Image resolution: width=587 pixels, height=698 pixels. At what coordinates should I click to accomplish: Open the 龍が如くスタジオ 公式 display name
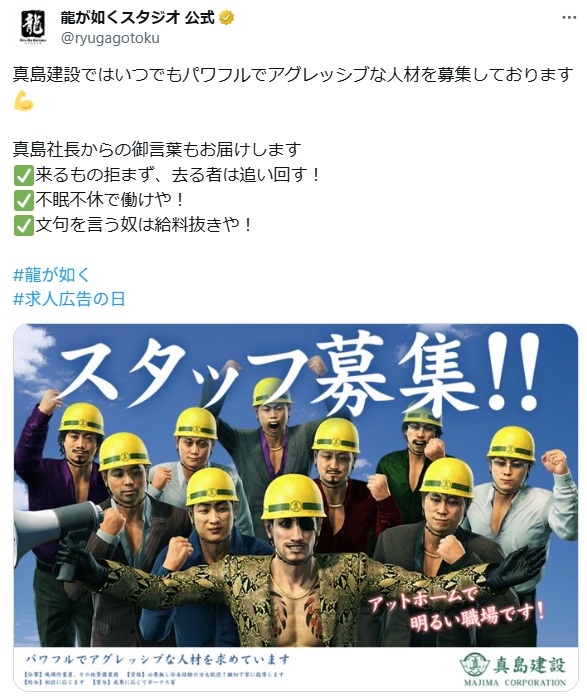pos(138,18)
